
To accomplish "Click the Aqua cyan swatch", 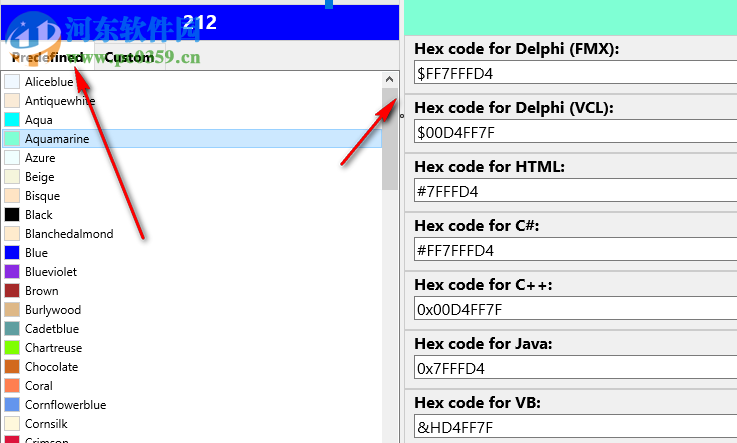I will [x=12, y=120].
